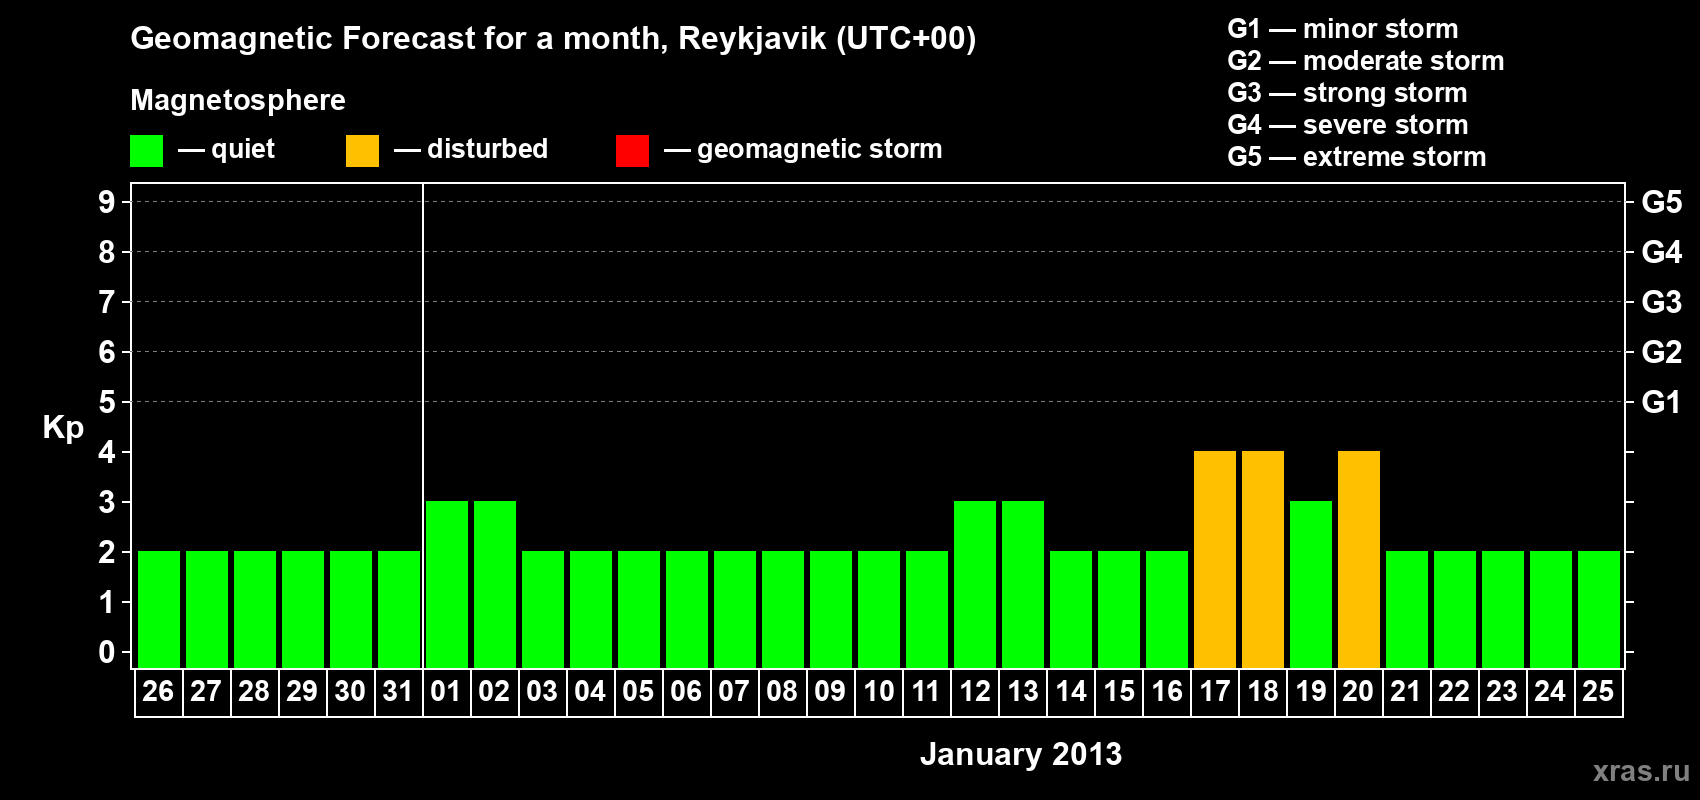
Task: Click the G5 right axis label
Action: point(1661,202)
